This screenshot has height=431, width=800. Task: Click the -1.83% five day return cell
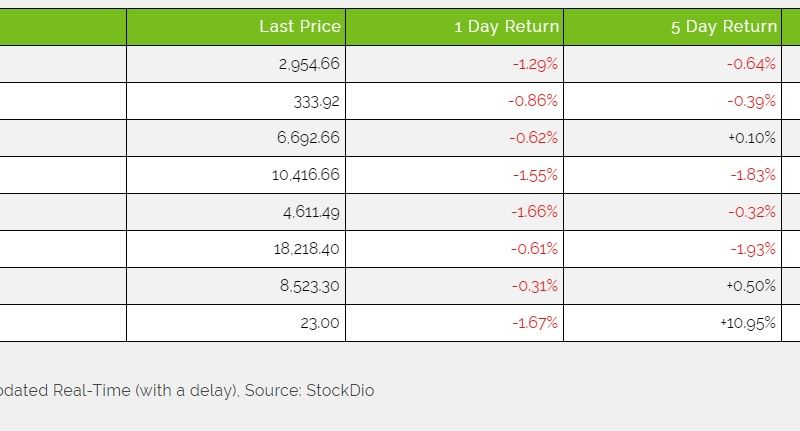pos(752,175)
